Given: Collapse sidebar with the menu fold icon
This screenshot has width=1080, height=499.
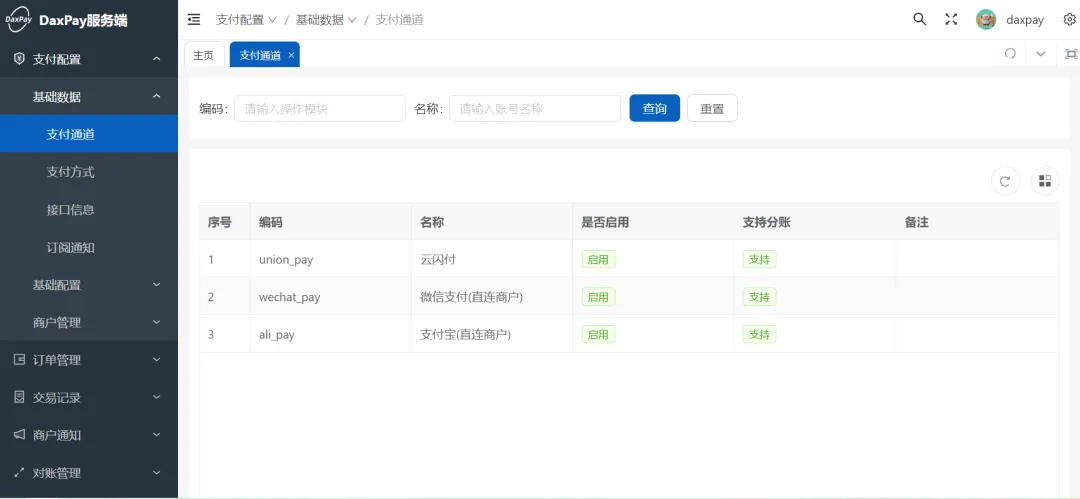Looking at the screenshot, I should (x=194, y=19).
